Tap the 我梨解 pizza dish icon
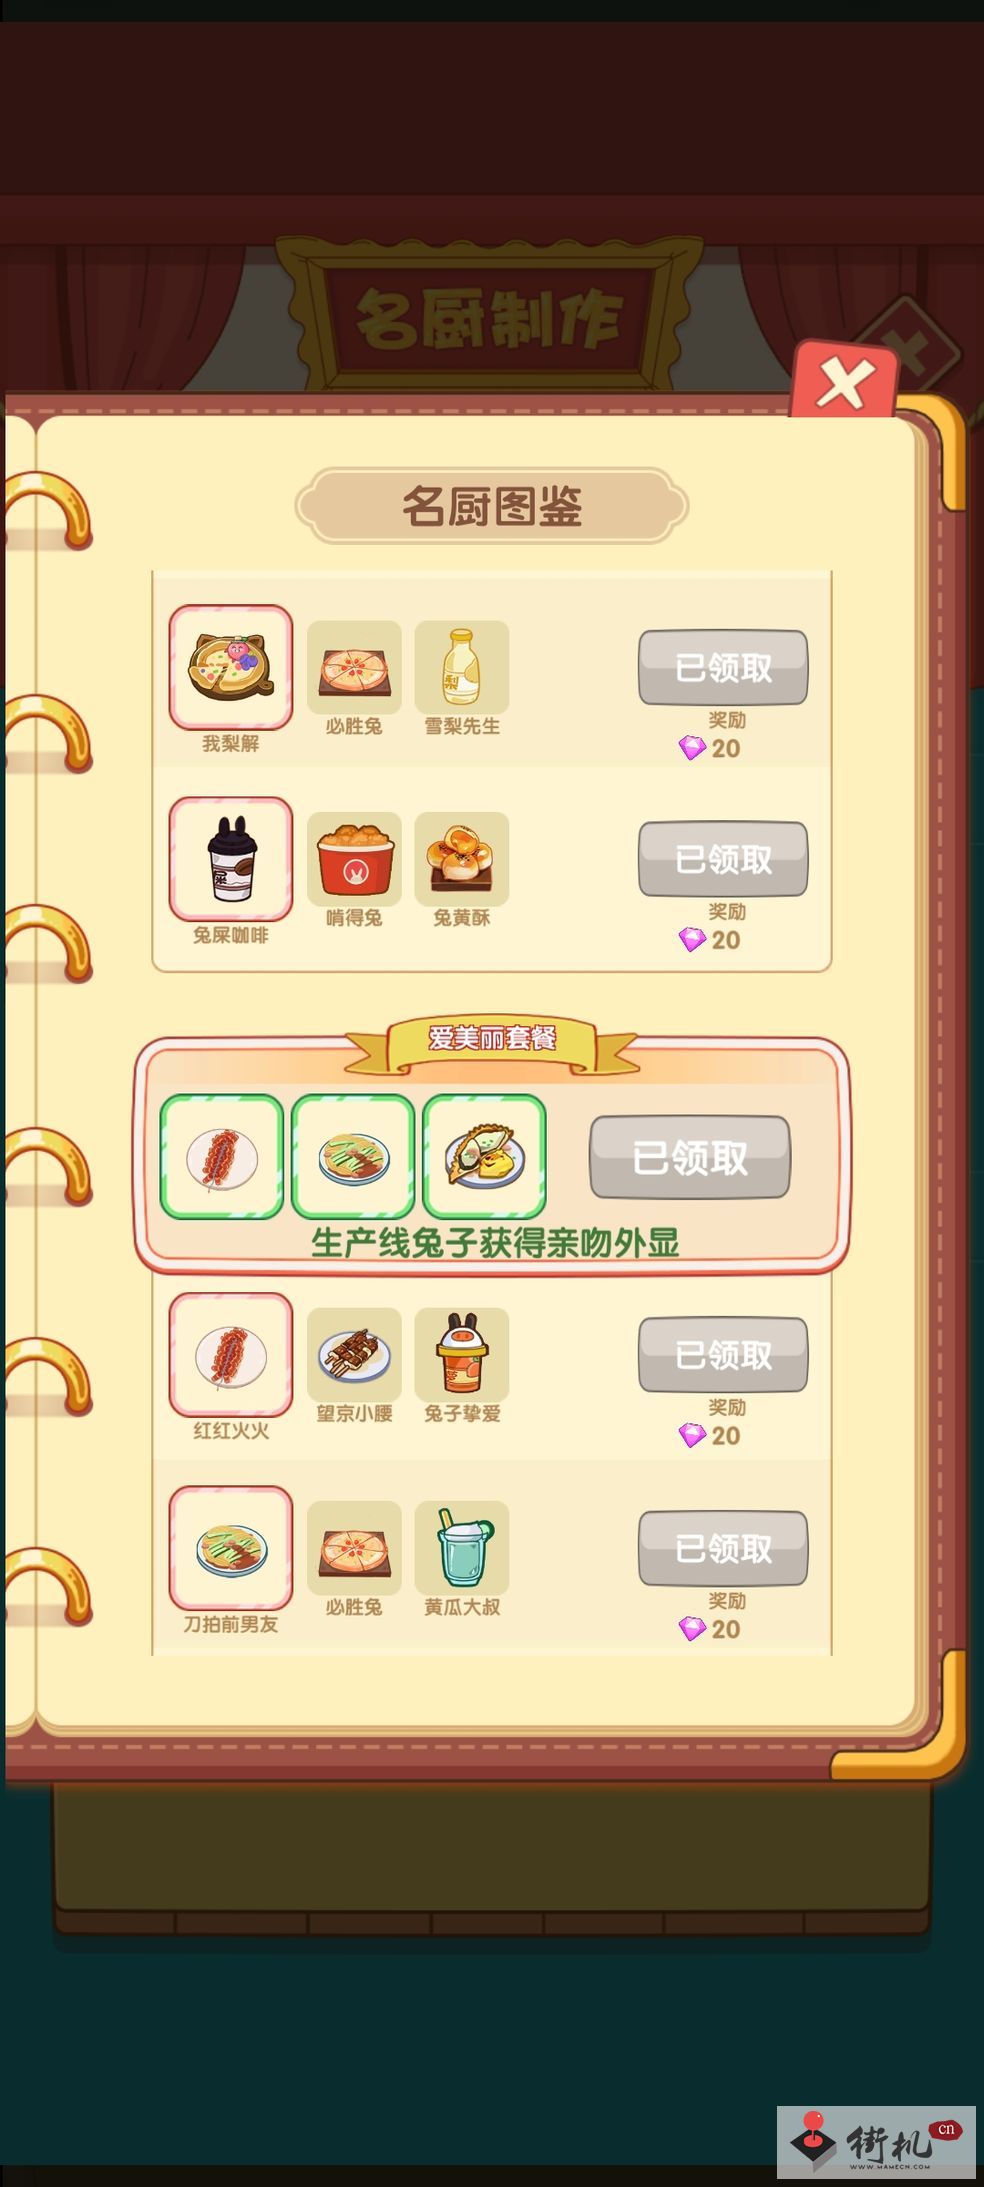984x2187 pixels. coord(231,667)
